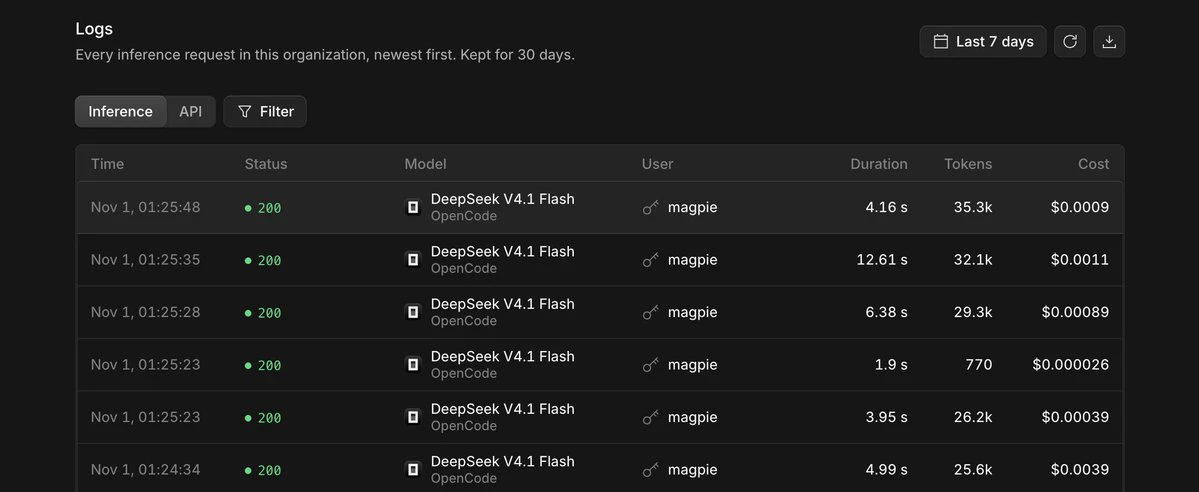The image size is (1199, 492).
Task: Click the 200 status in the 01:25:35 row
Action: click(x=263, y=261)
